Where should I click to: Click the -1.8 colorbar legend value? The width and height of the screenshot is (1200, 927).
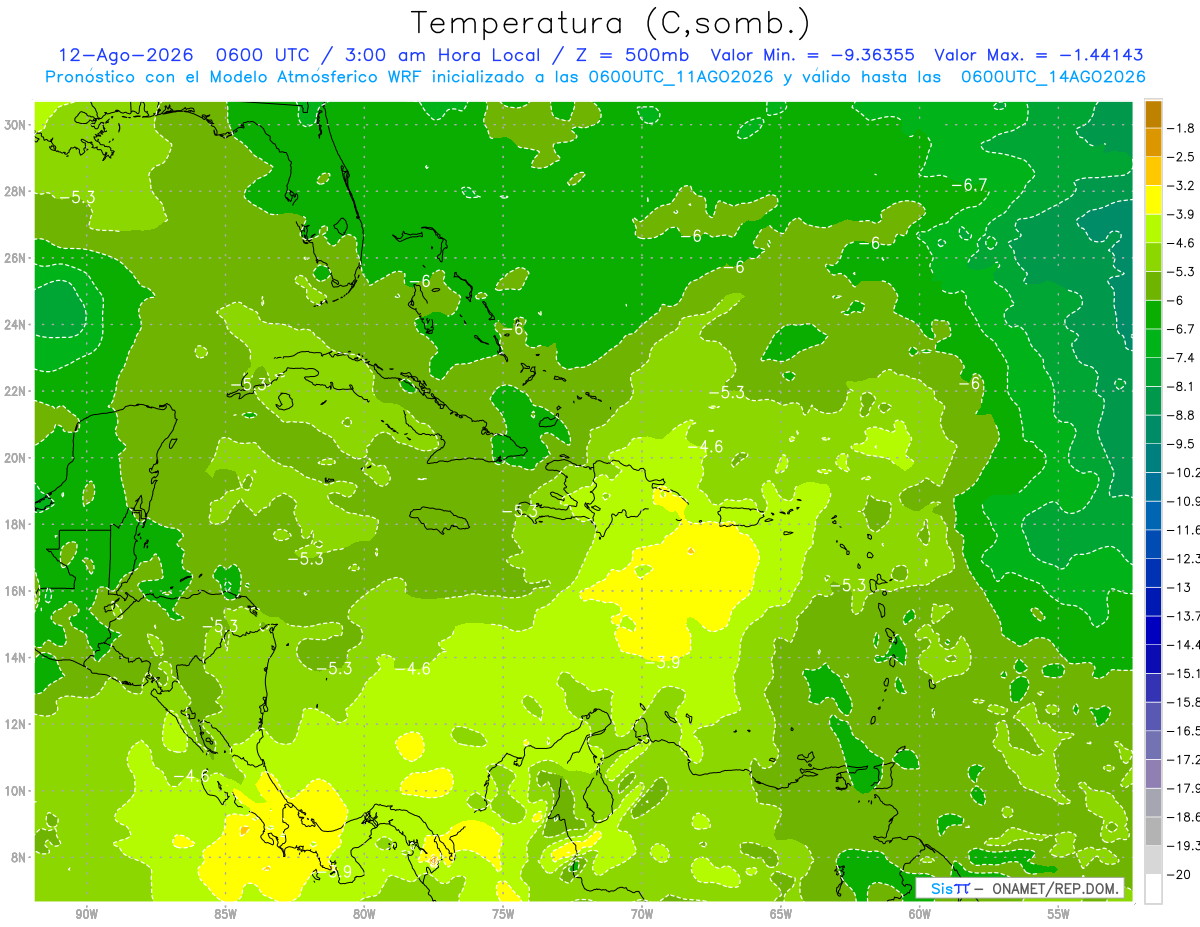[x=1183, y=128]
